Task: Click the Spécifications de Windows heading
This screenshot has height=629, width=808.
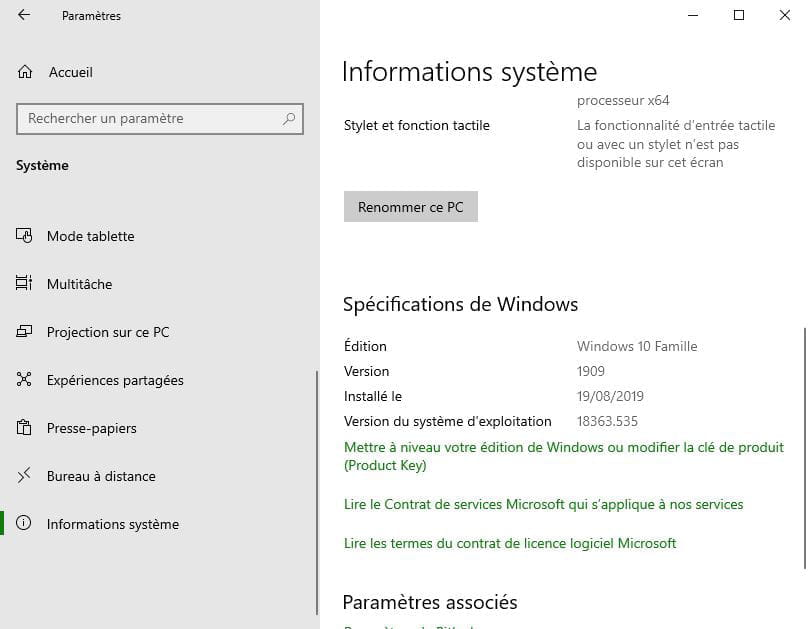Action: click(460, 304)
